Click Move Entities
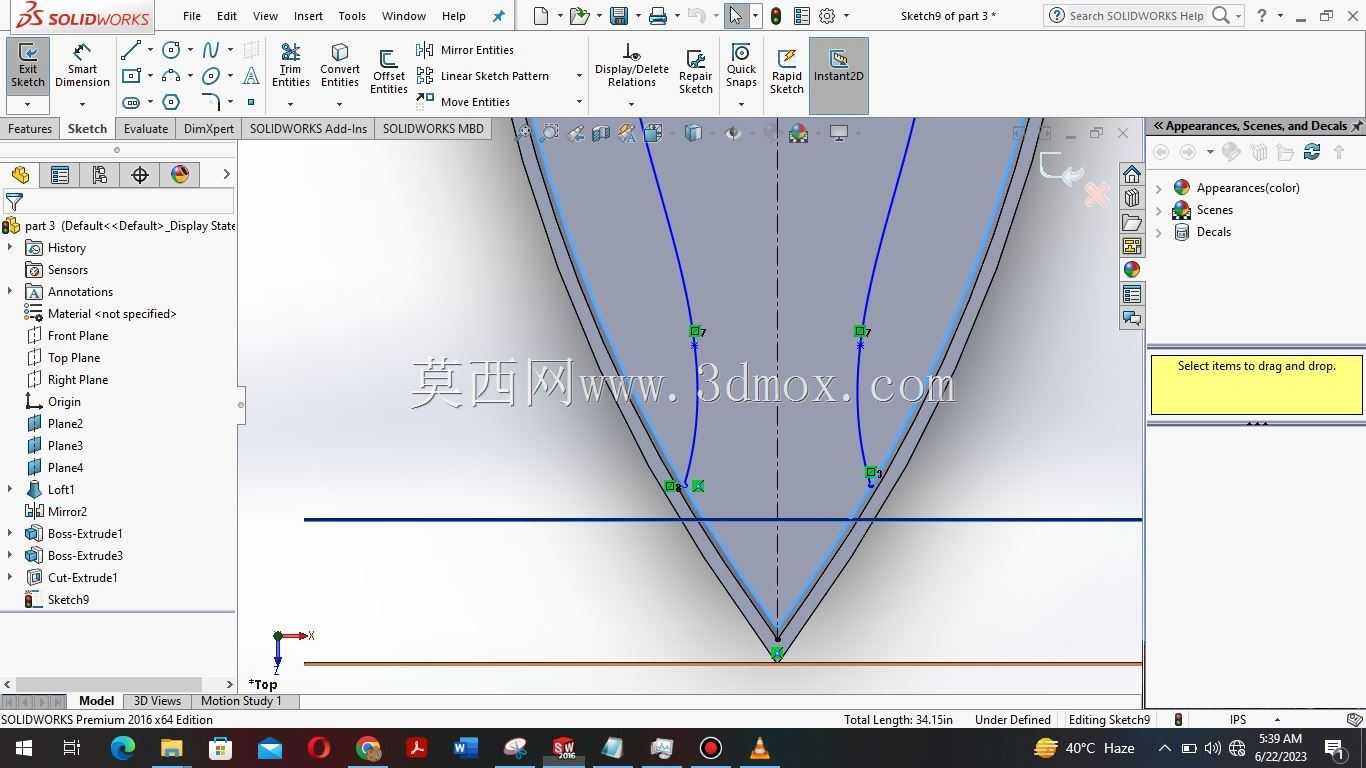This screenshot has width=1366, height=768. pyautogui.click(x=464, y=102)
